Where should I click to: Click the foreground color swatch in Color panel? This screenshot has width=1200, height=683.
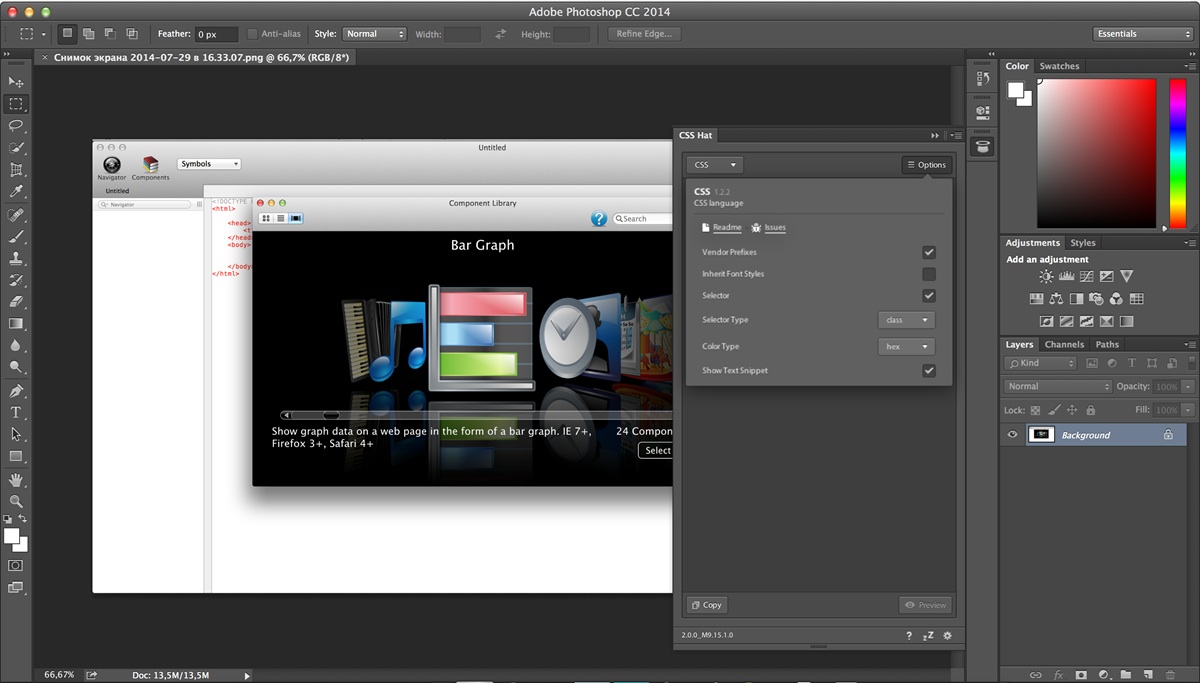1015,90
